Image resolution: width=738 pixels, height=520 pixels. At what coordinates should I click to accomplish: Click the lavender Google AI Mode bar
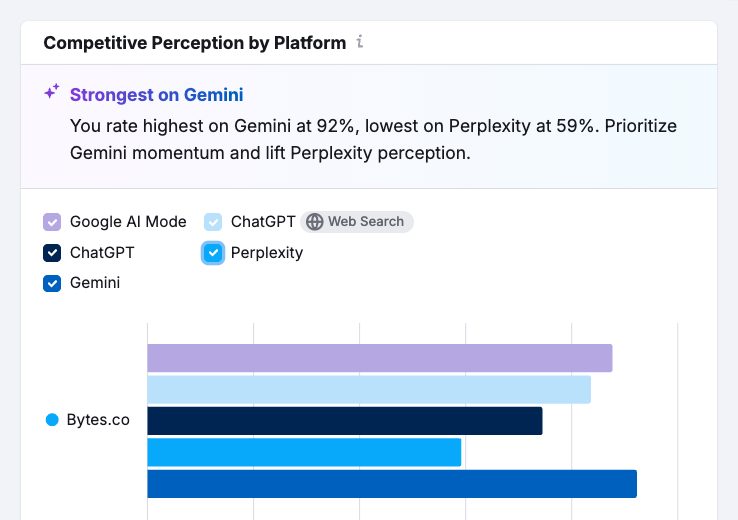(379, 358)
